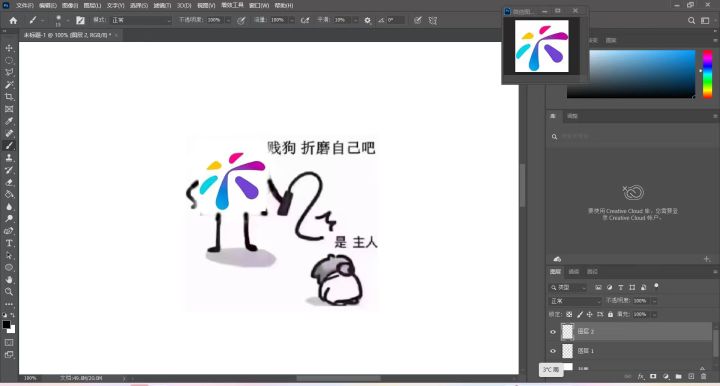Select the Path Selection tool

point(9,255)
